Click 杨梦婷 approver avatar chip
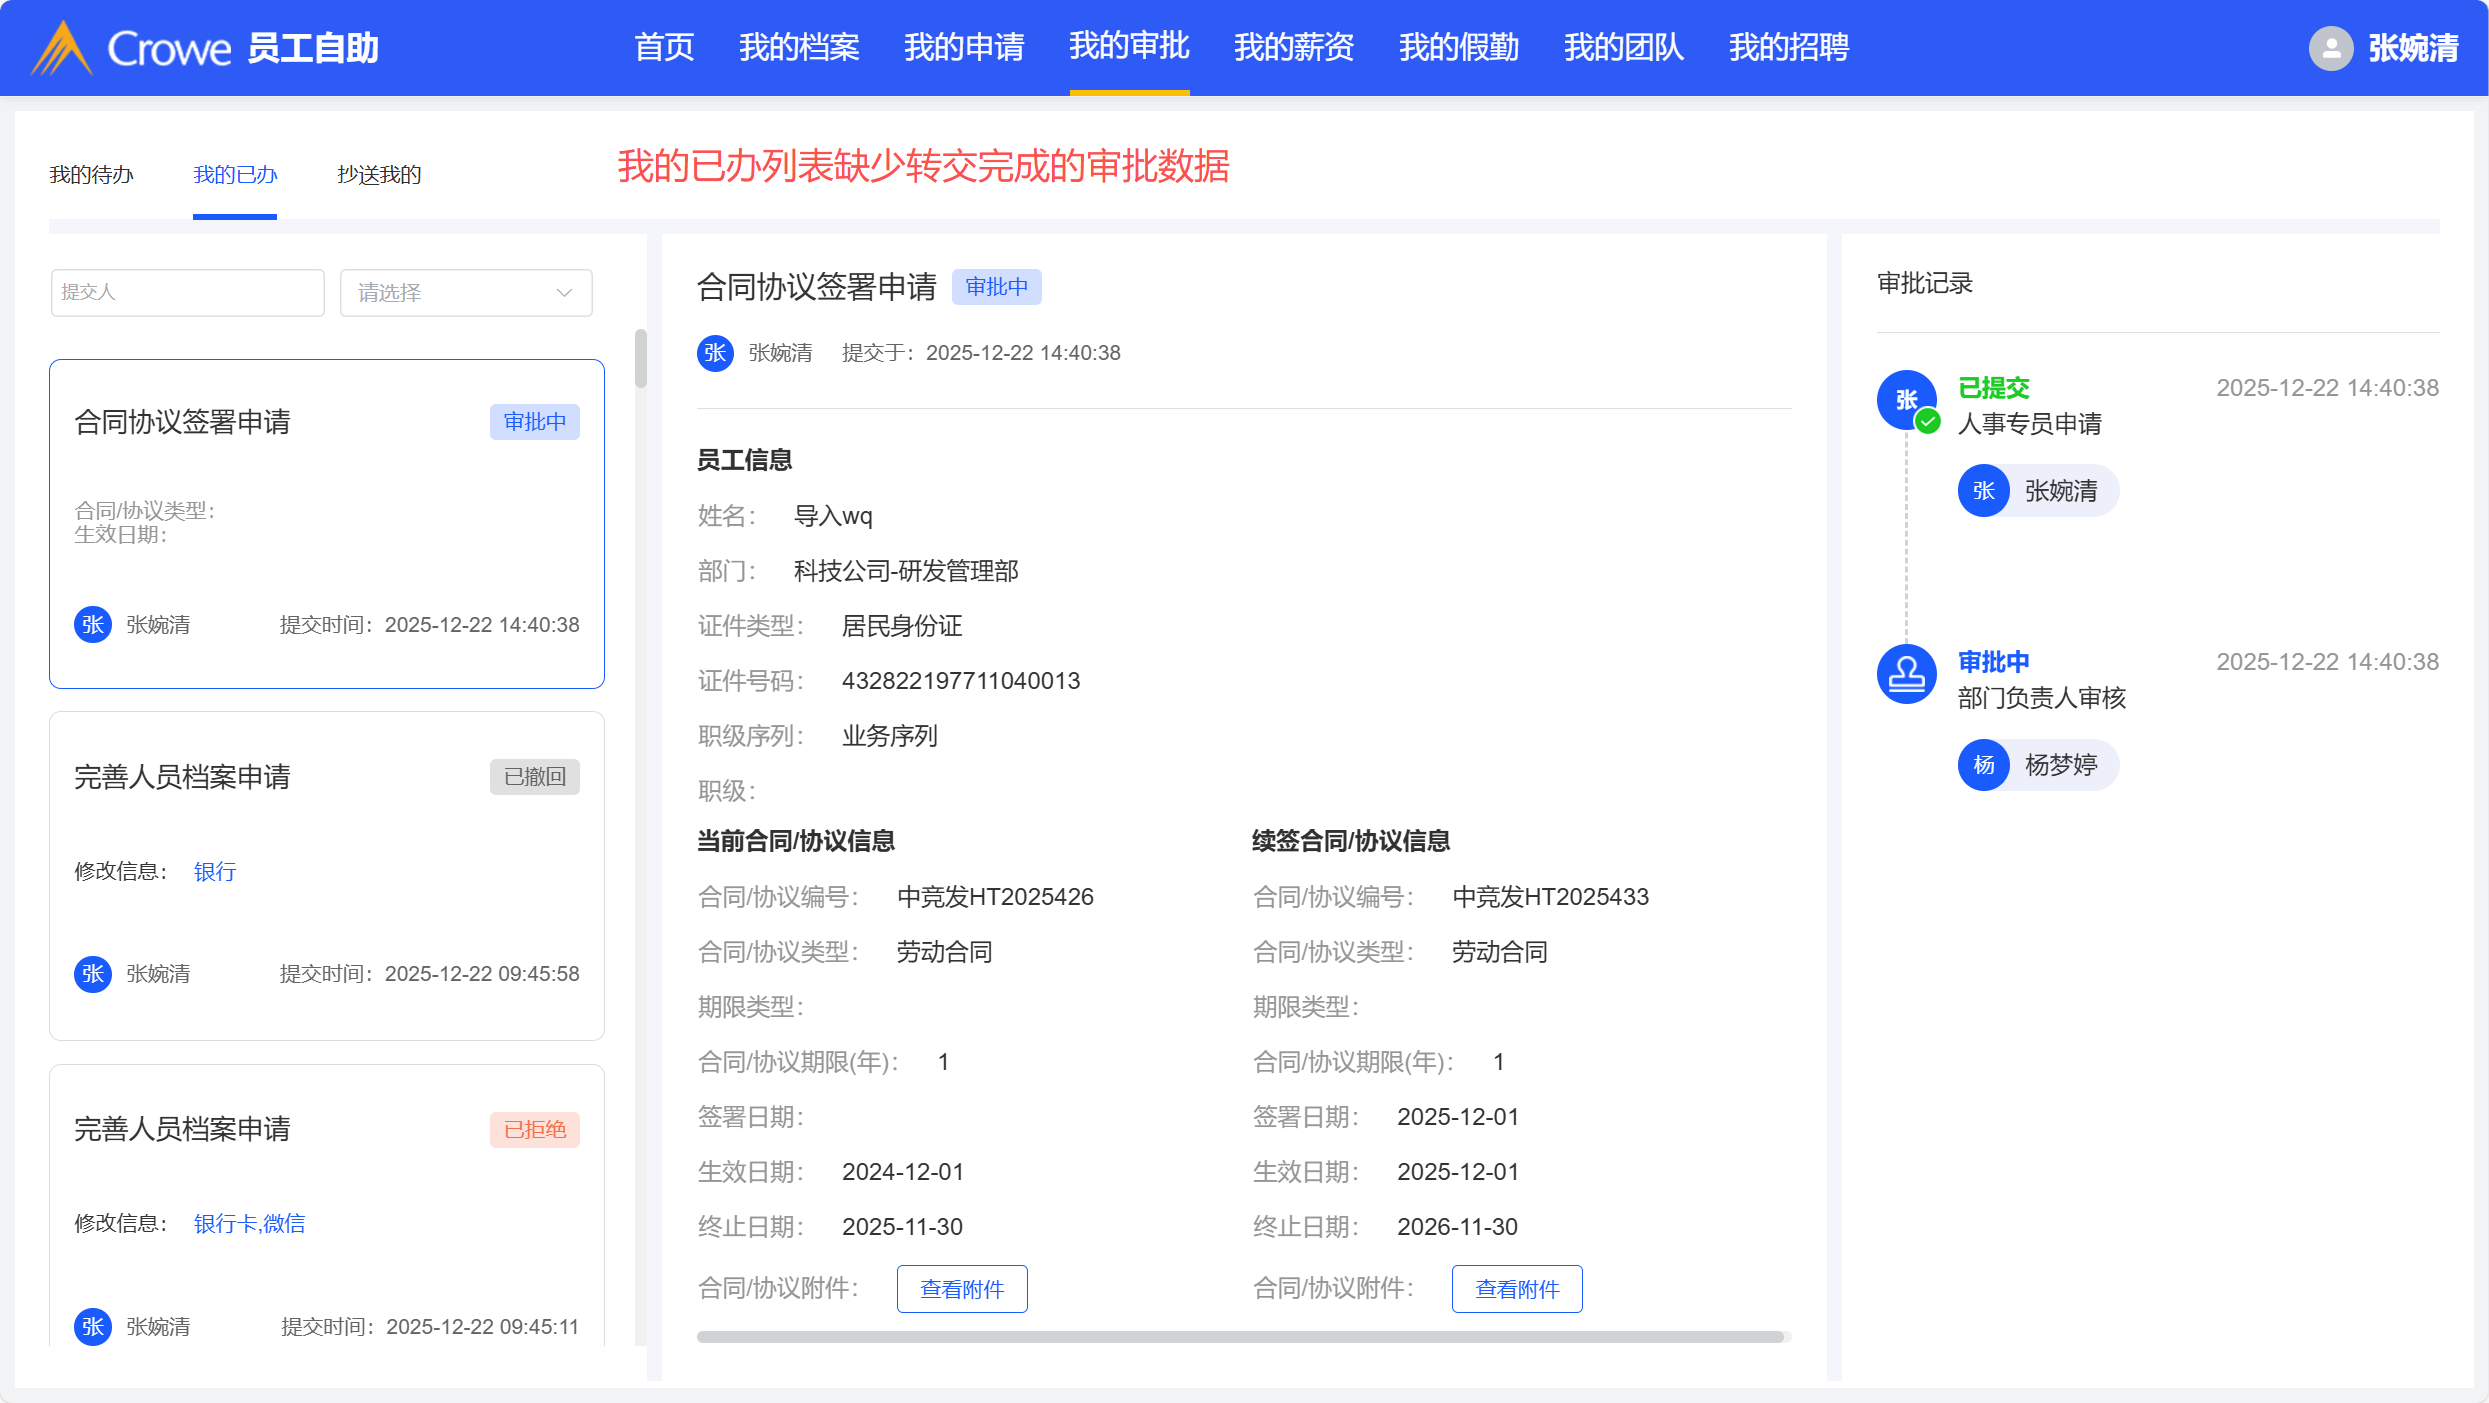The height and width of the screenshot is (1403, 2489). point(2037,765)
